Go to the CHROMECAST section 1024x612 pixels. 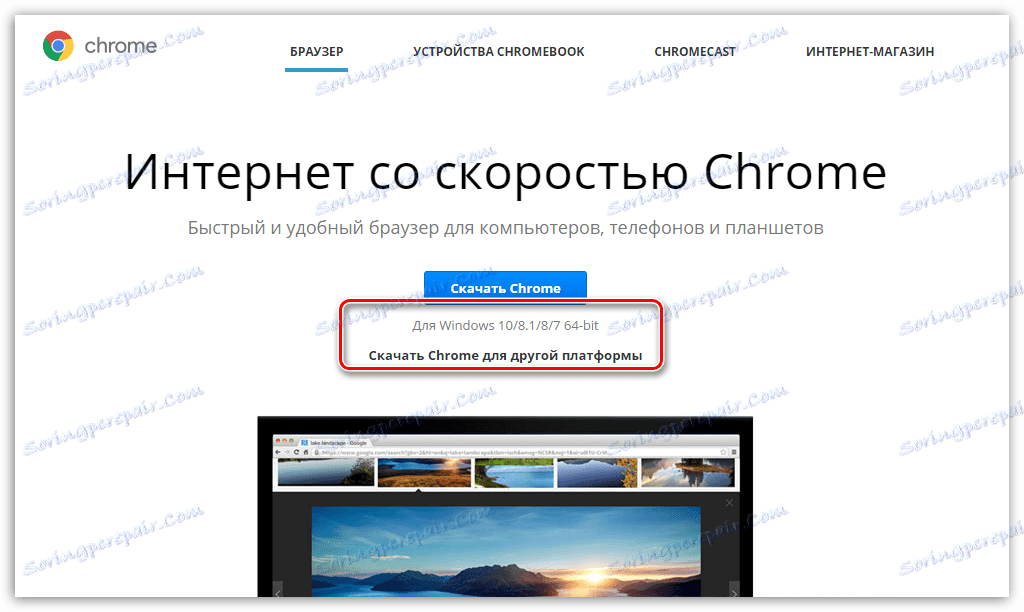(695, 52)
